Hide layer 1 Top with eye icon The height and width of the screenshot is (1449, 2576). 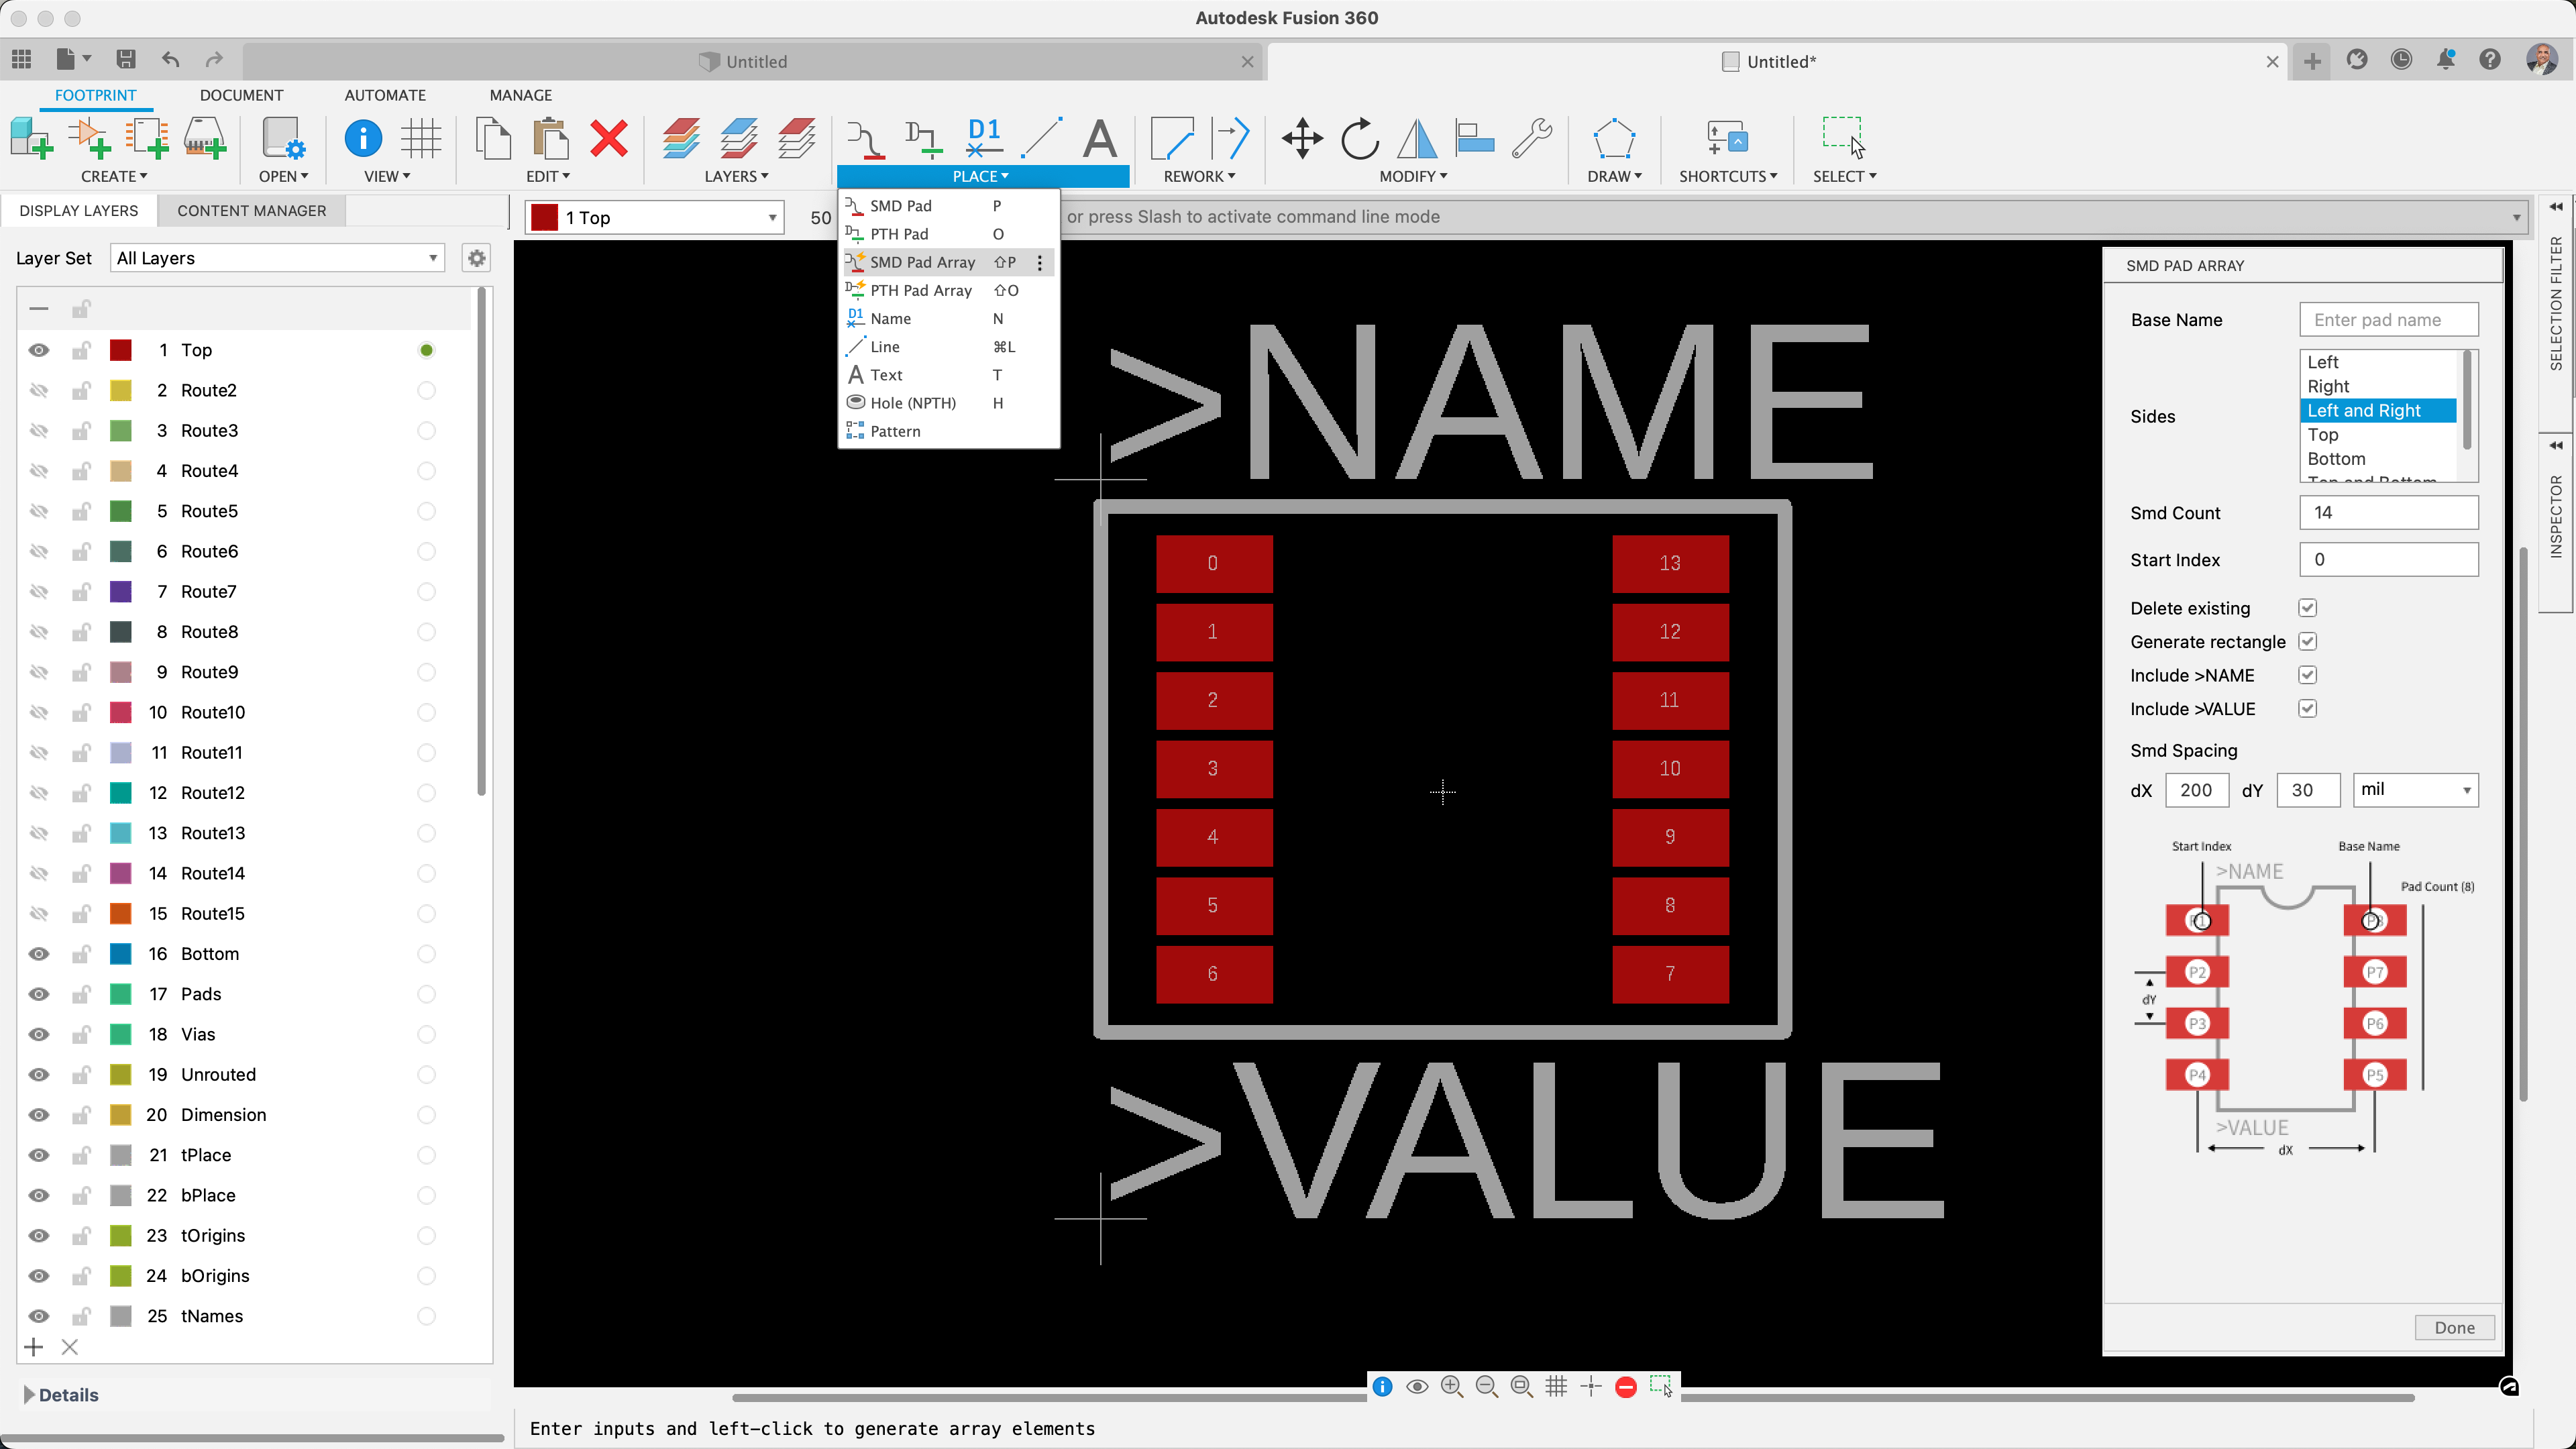click(38, 350)
